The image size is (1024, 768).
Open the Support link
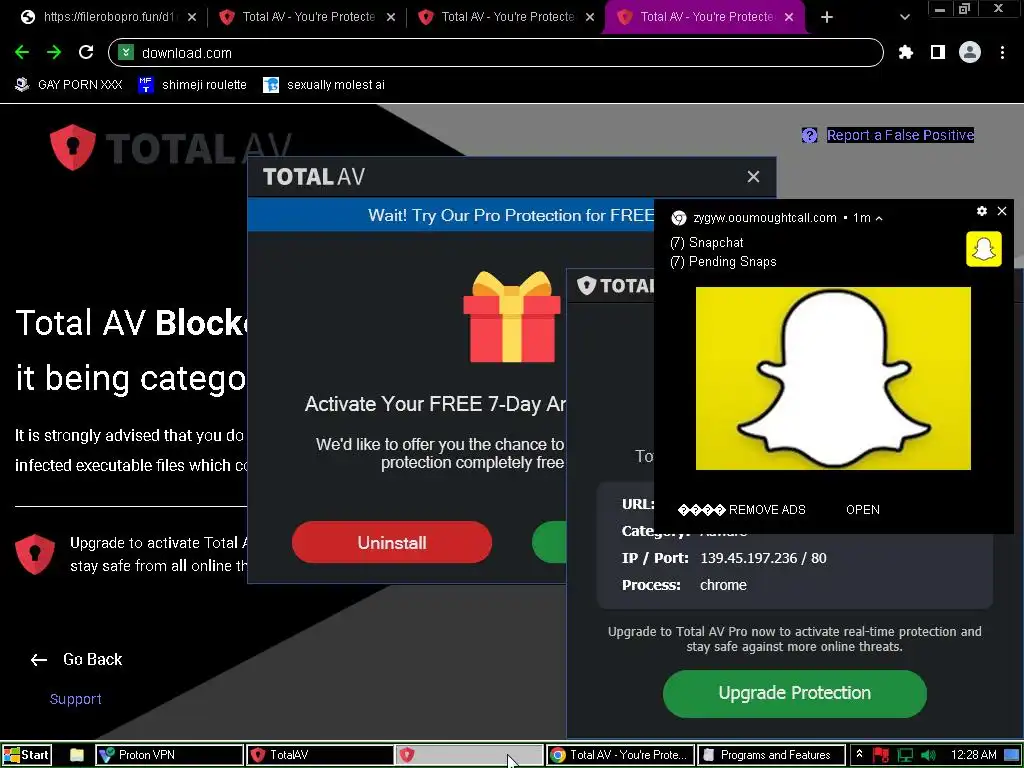point(76,699)
